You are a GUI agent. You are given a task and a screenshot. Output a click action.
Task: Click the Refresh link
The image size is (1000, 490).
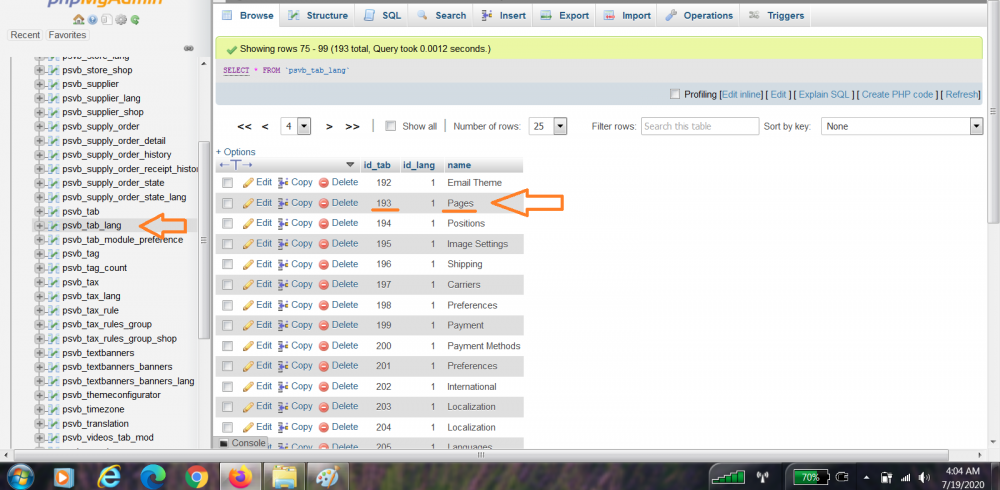coord(962,94)
